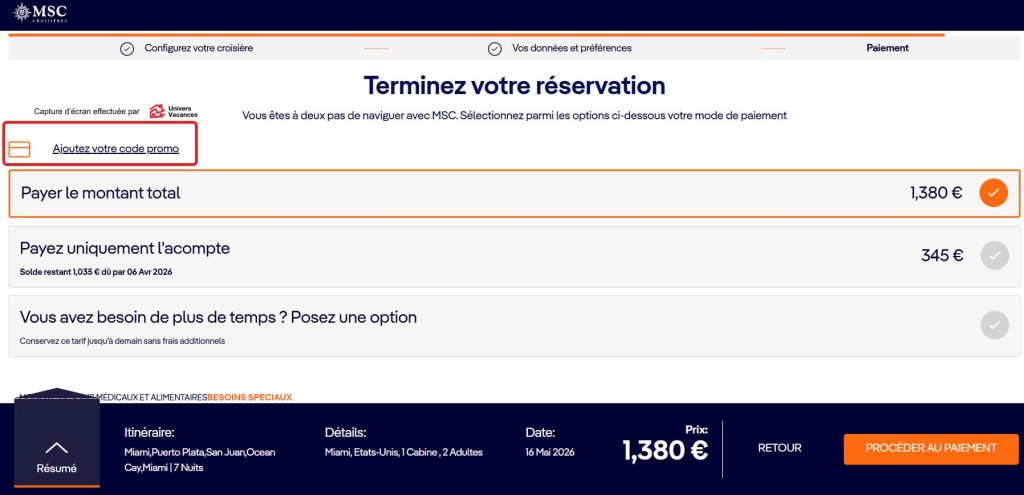Click the Paiement step label
This screenshot has width=1024, height=495.
(x=887, y=48)
